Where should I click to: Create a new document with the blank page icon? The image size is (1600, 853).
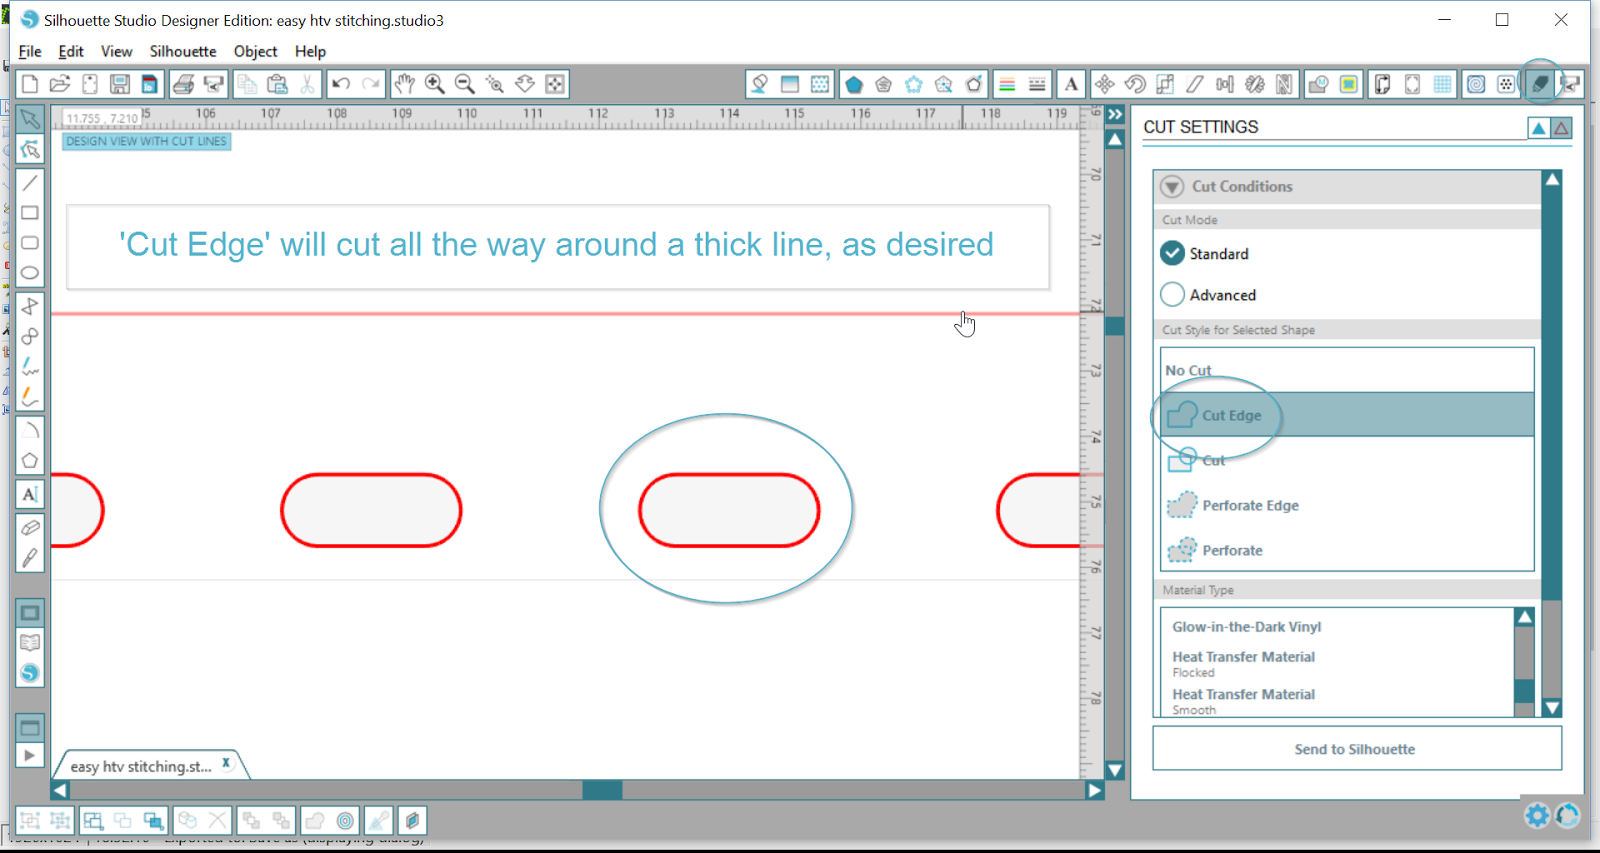(29, 84)
